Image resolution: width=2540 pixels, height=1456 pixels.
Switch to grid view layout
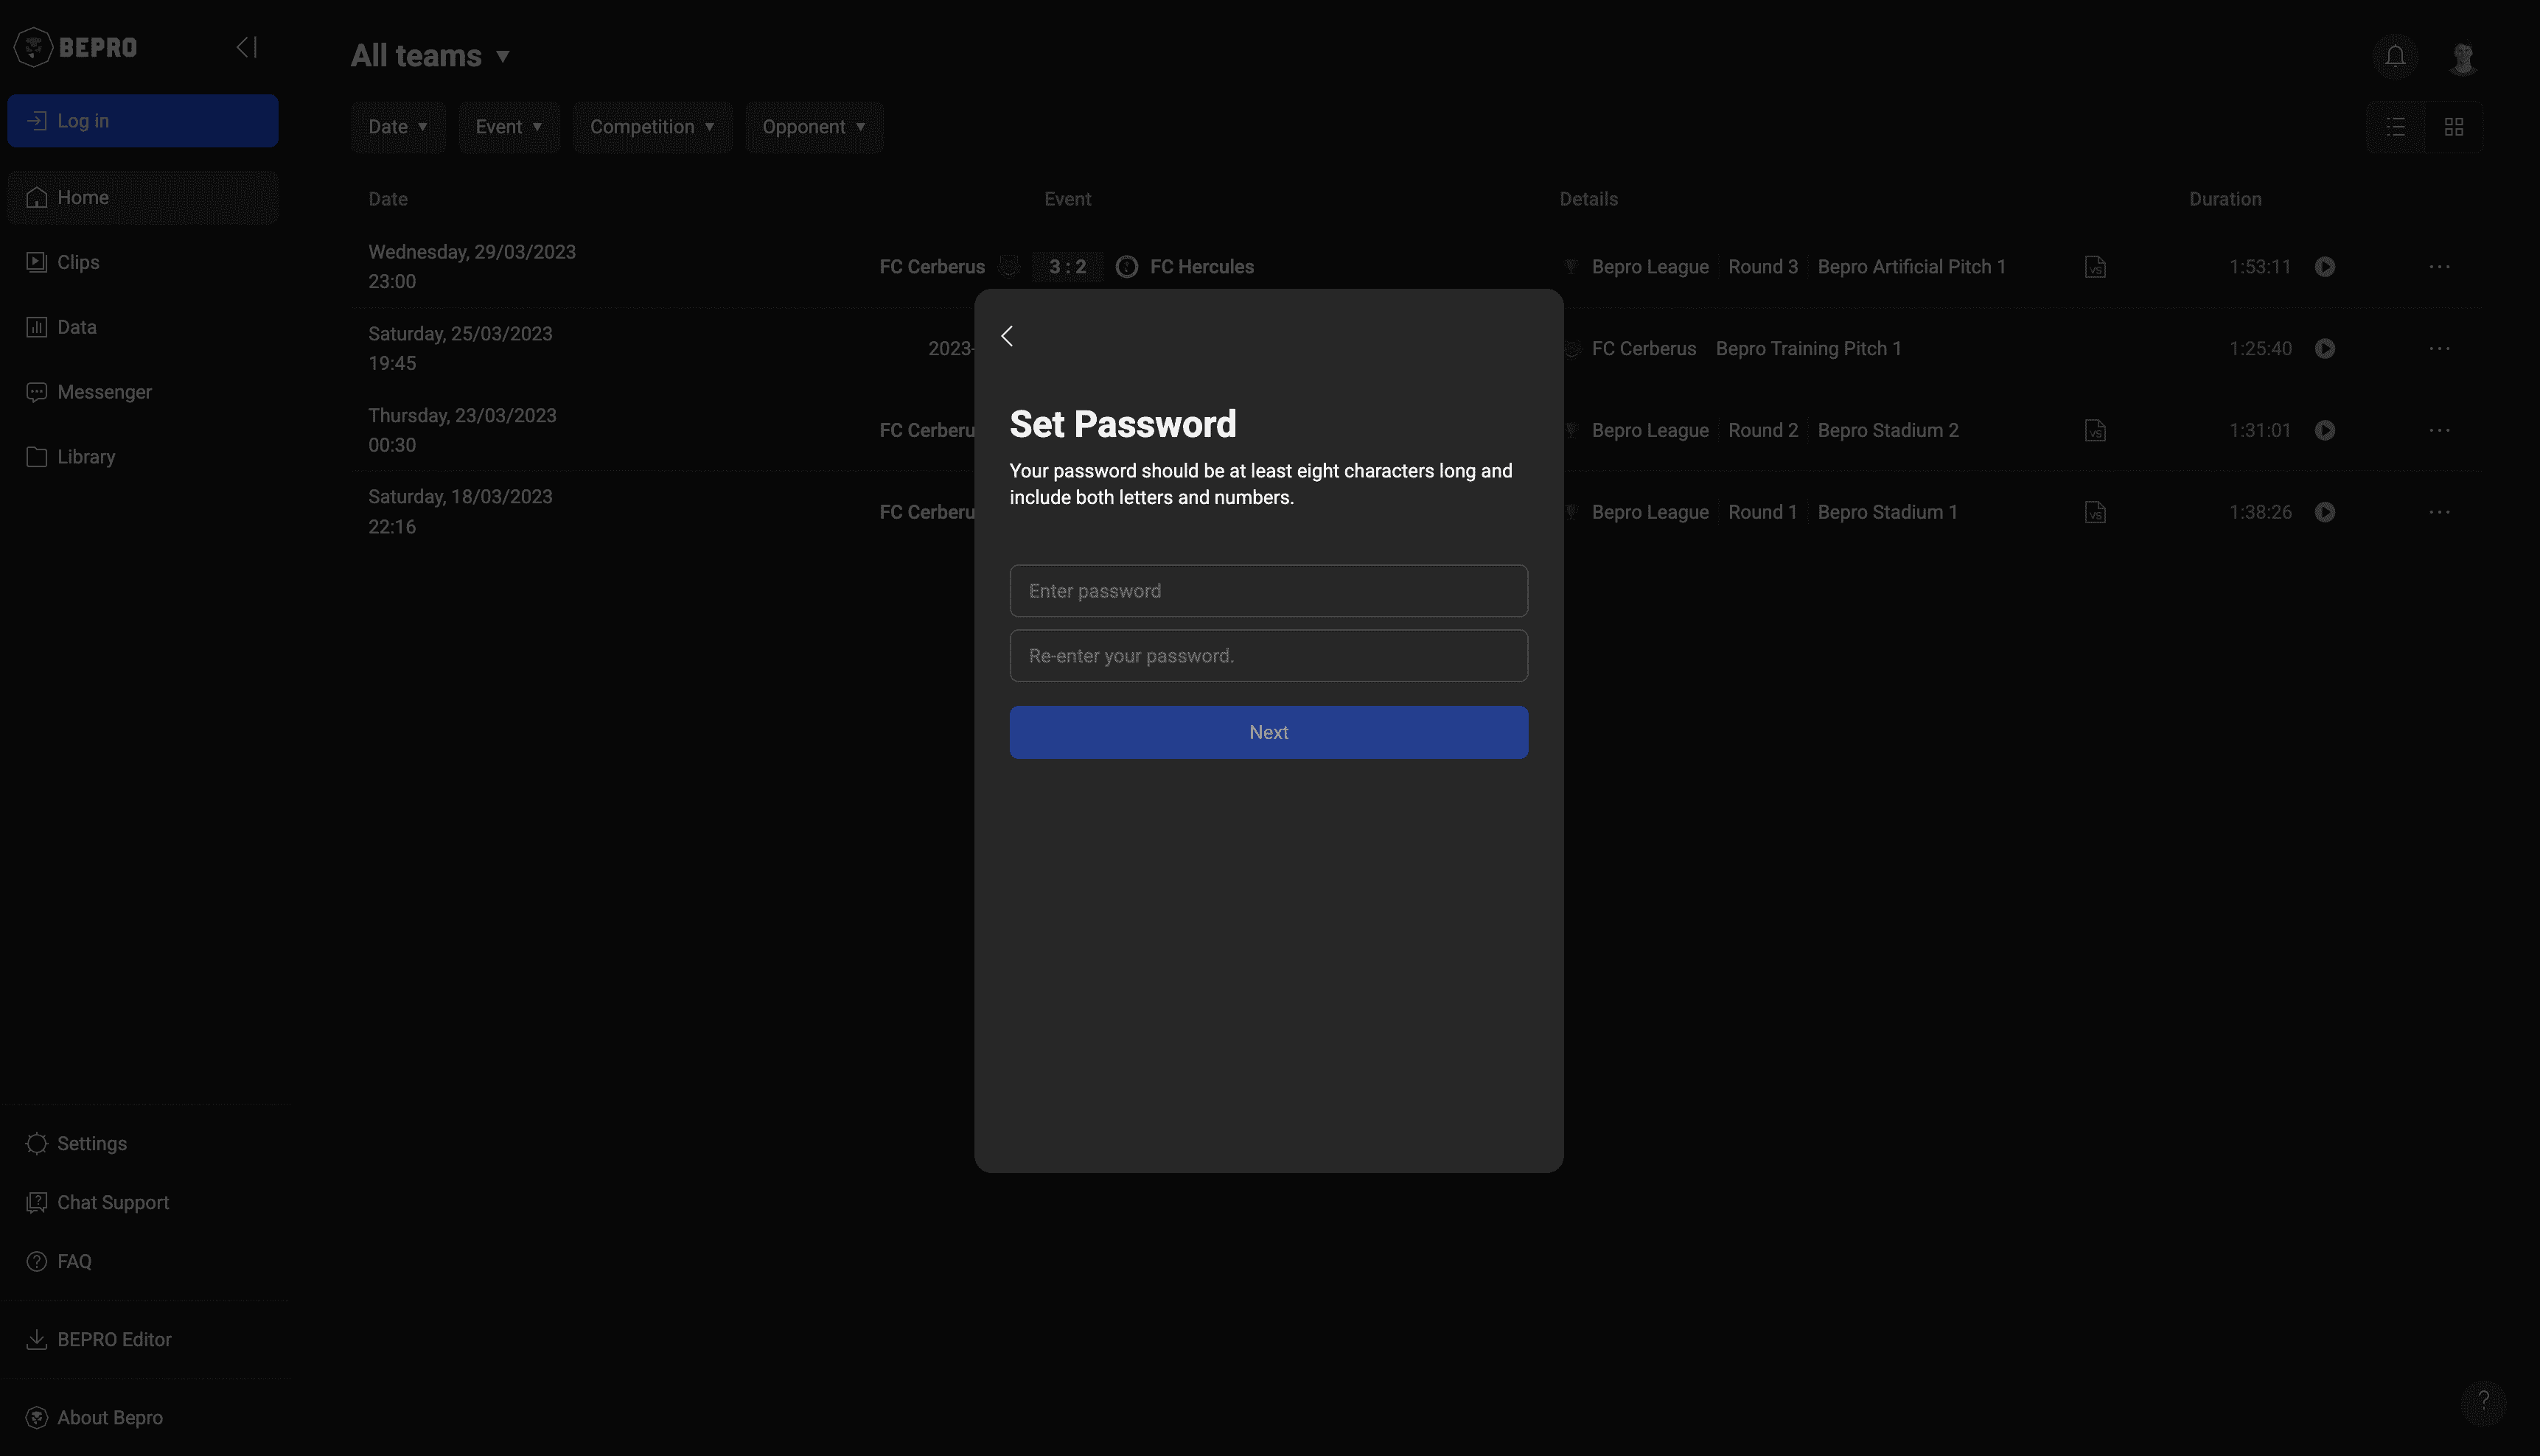click(2453, 127)
